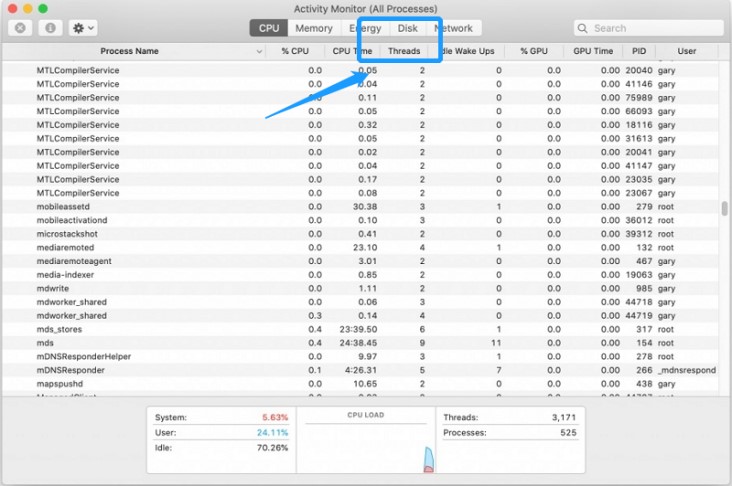
Task: Select the mapspushd process row
Action: [360, 384]
